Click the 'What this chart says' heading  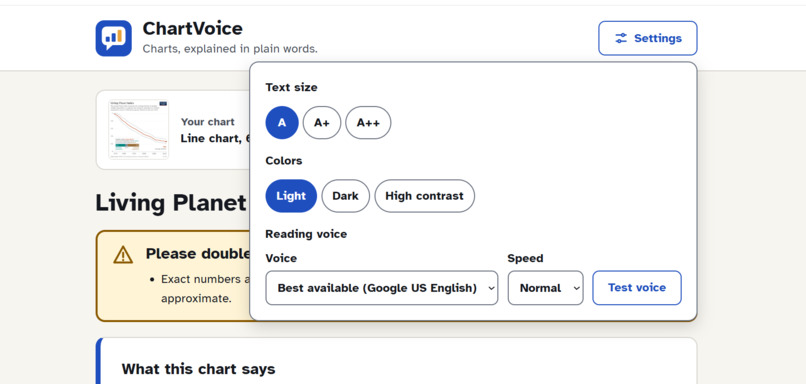tap(198, 369)
